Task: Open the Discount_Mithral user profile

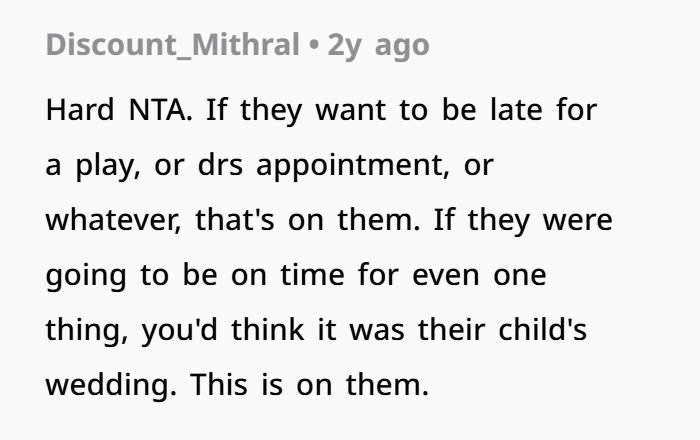Action: click(x=172, y=45)
